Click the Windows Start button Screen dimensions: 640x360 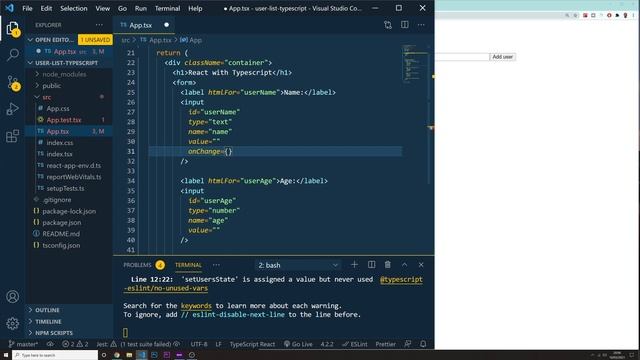[6, 355]
